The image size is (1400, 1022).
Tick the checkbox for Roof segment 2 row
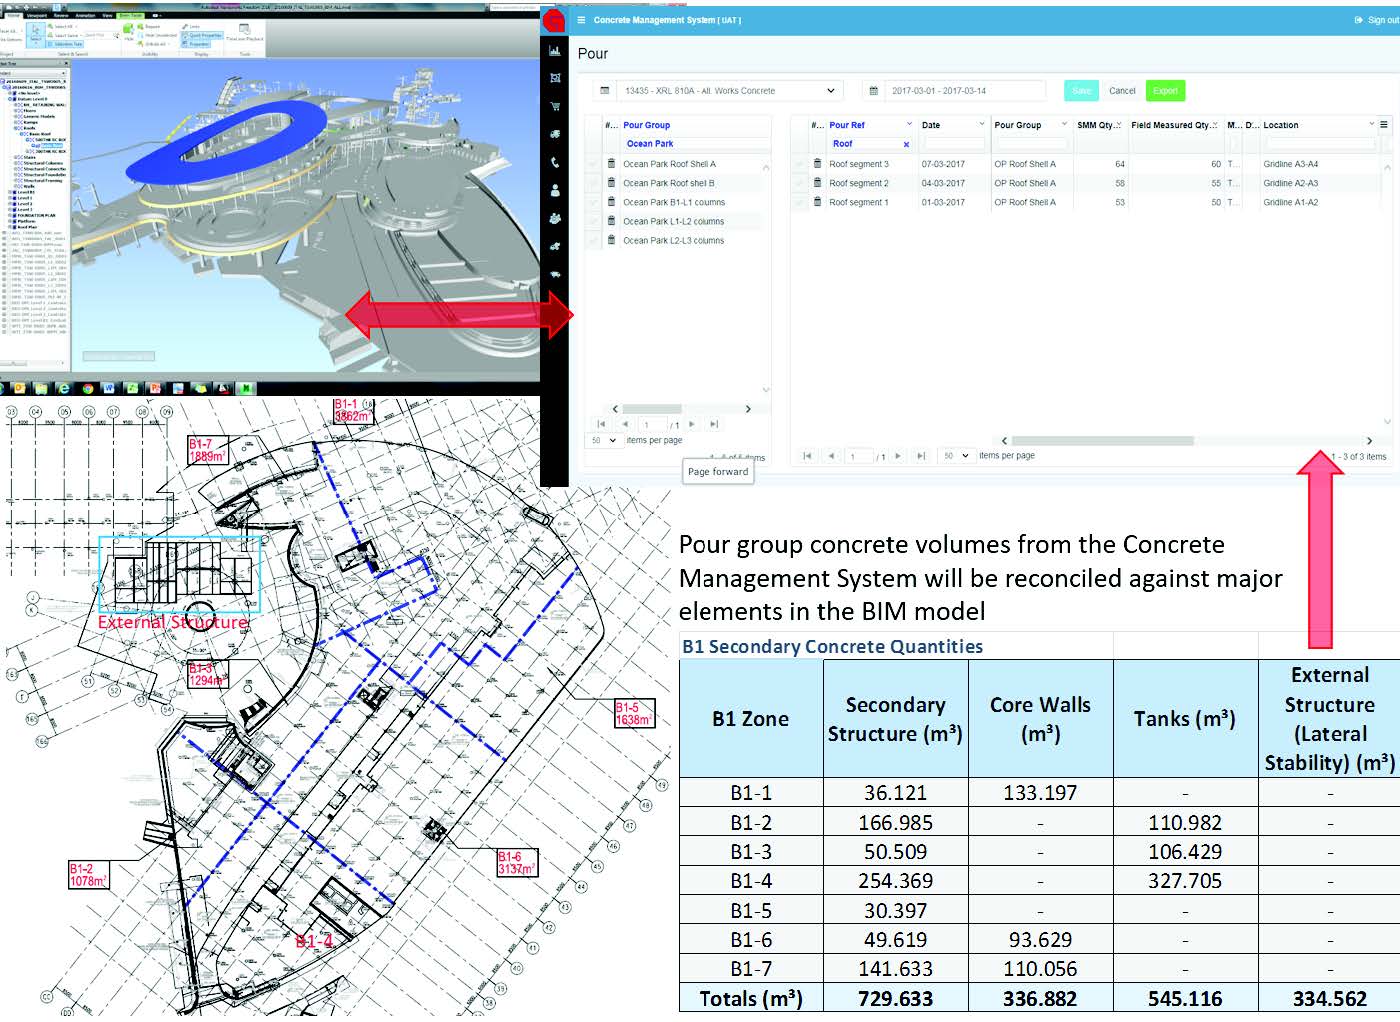tap(799, 183)
